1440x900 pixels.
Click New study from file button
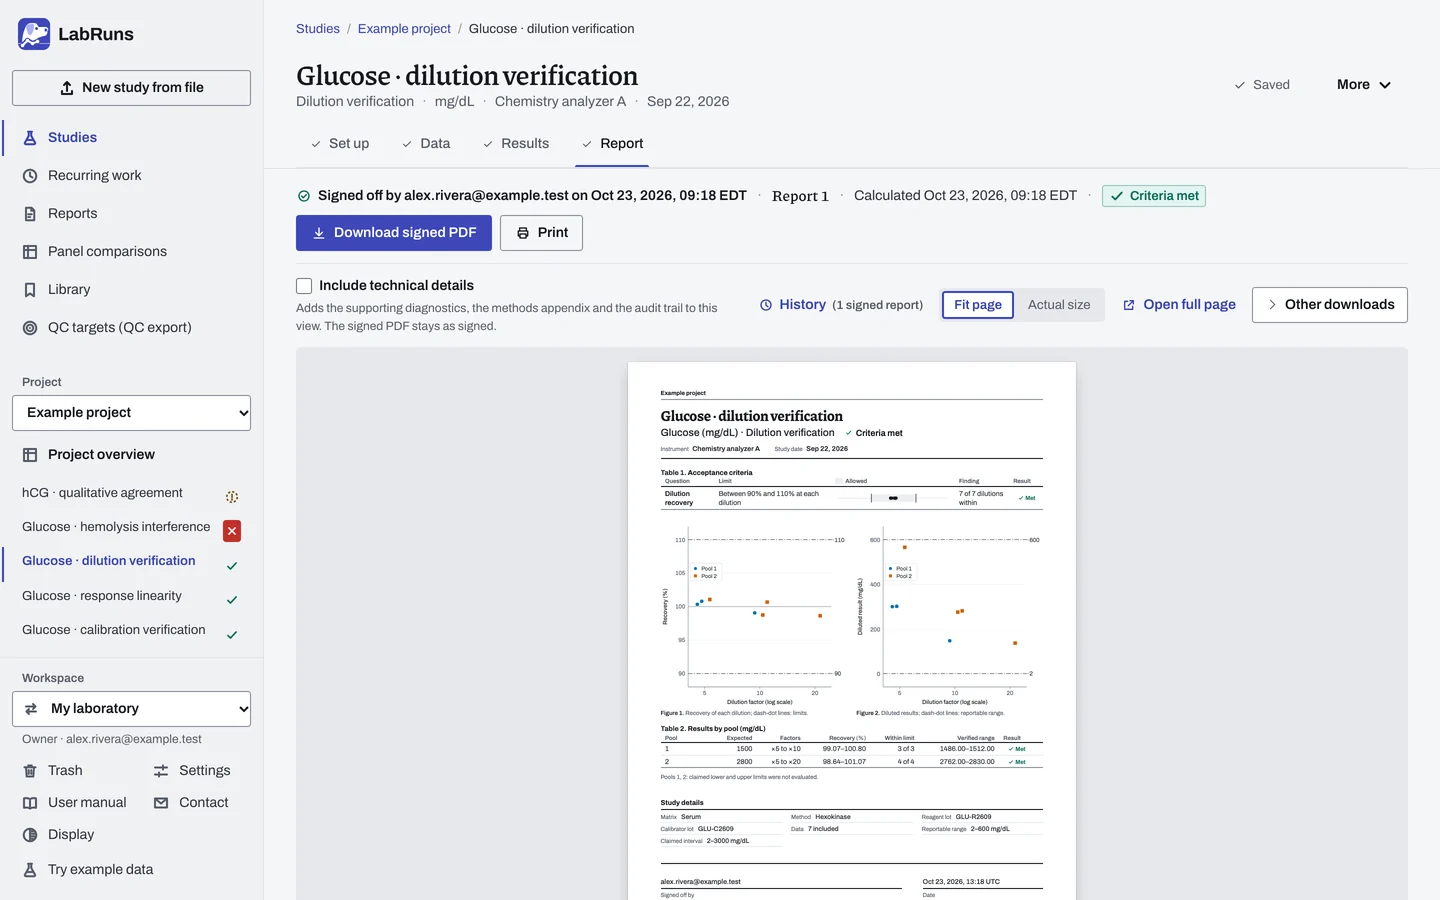tap(131, 88)
